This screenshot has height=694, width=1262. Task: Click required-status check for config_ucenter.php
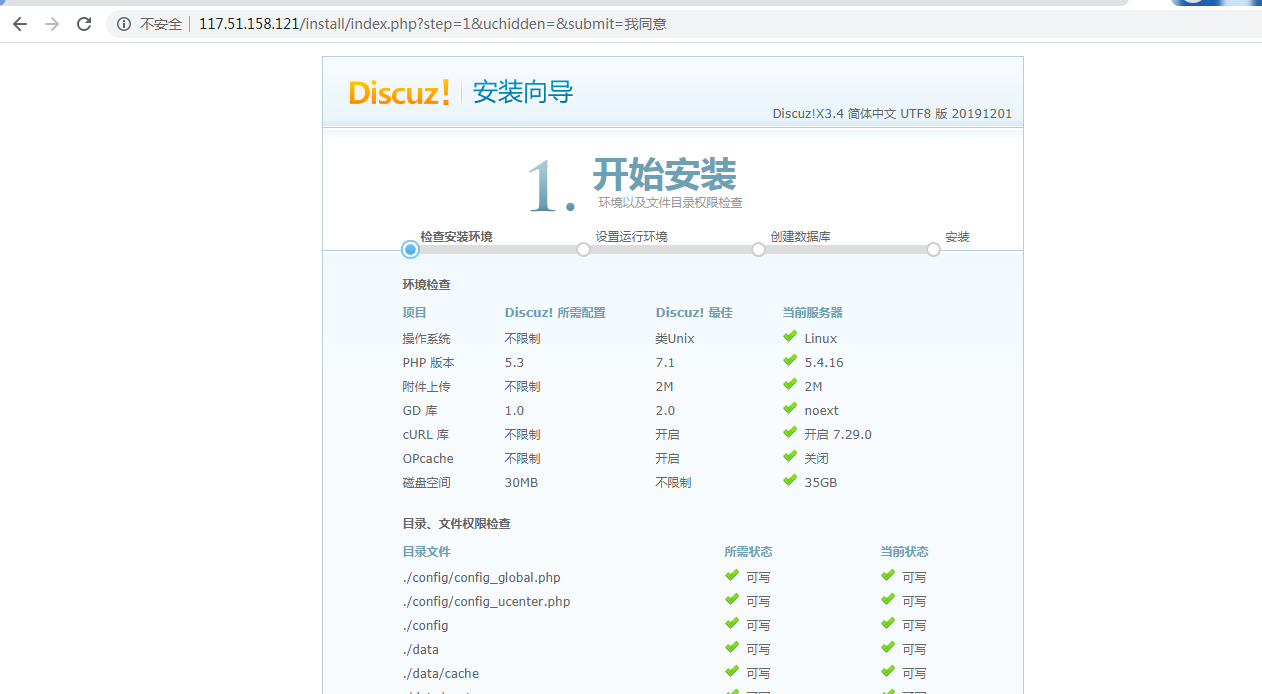732,600
